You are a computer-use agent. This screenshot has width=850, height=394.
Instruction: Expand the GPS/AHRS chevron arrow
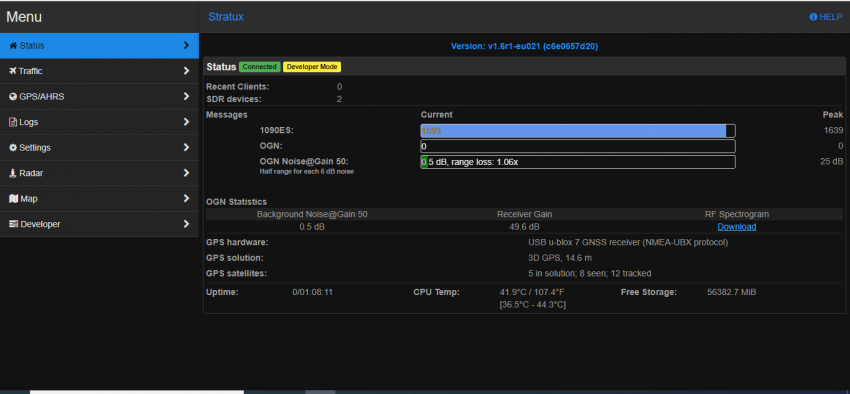click(x=186, y=96)
